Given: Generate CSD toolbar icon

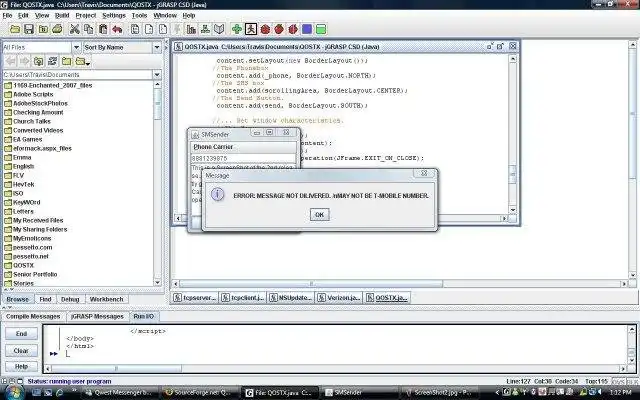Looking at the screenshot, I should tap(135, 29).
